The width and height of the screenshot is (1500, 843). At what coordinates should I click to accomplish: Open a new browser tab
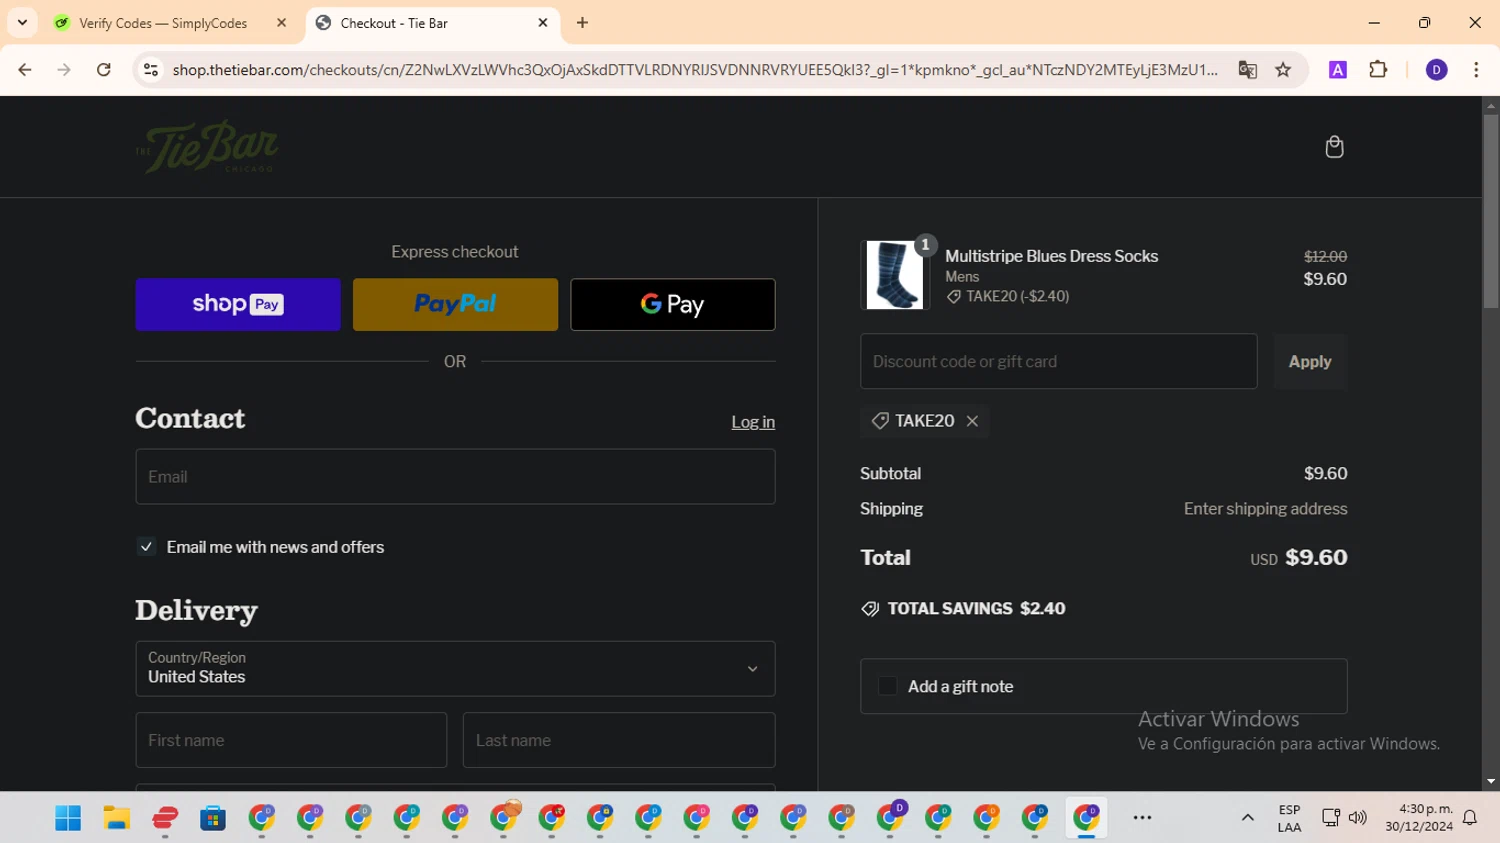click(582, 23)
